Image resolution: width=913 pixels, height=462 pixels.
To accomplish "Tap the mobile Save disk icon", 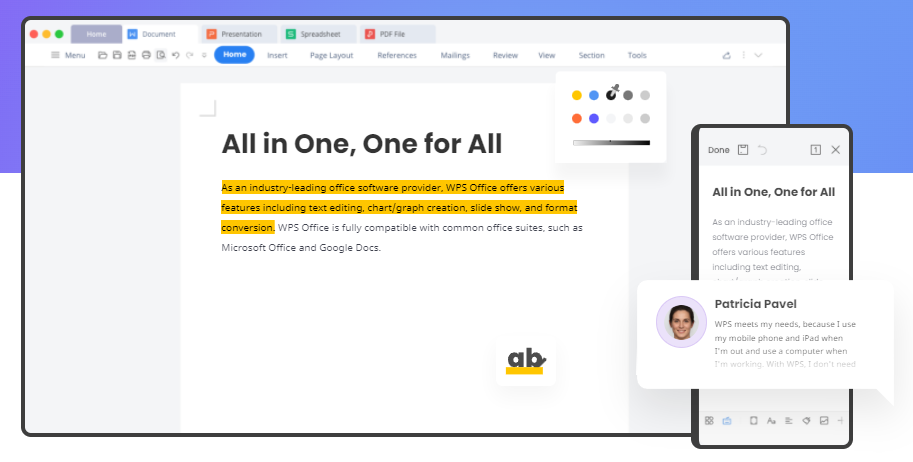I will click(743, 150).
